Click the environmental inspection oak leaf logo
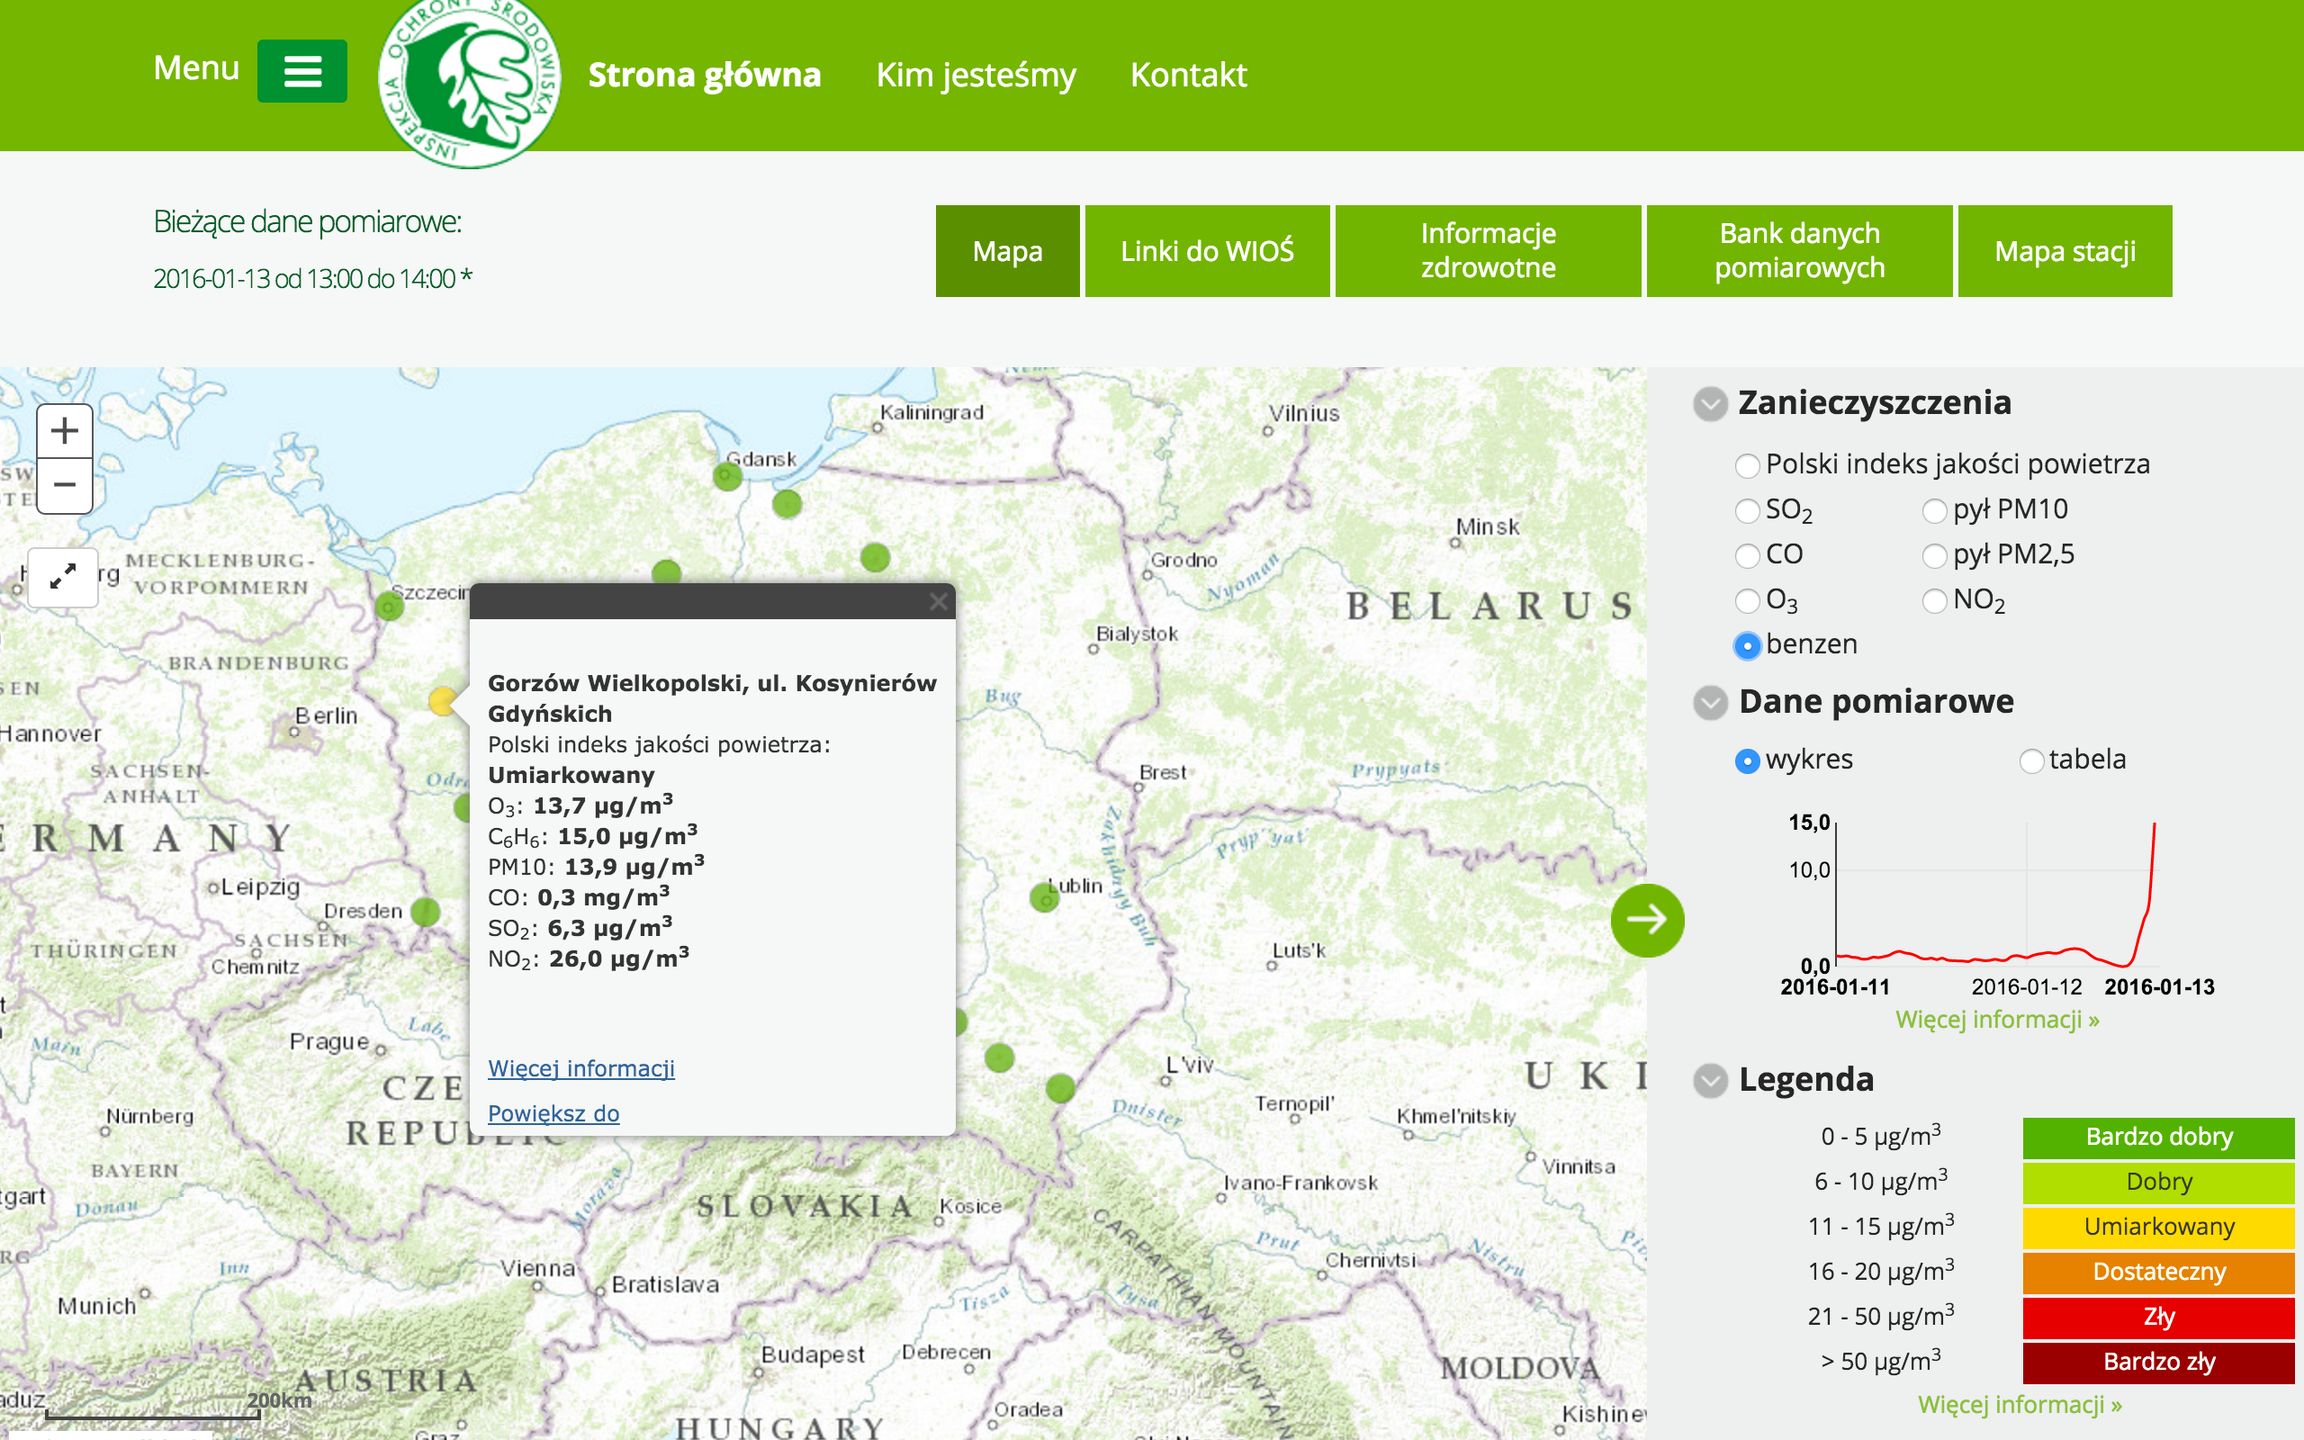This screenshot has width=2304, height=1440. pyautogui.click(x=469, y=80)
